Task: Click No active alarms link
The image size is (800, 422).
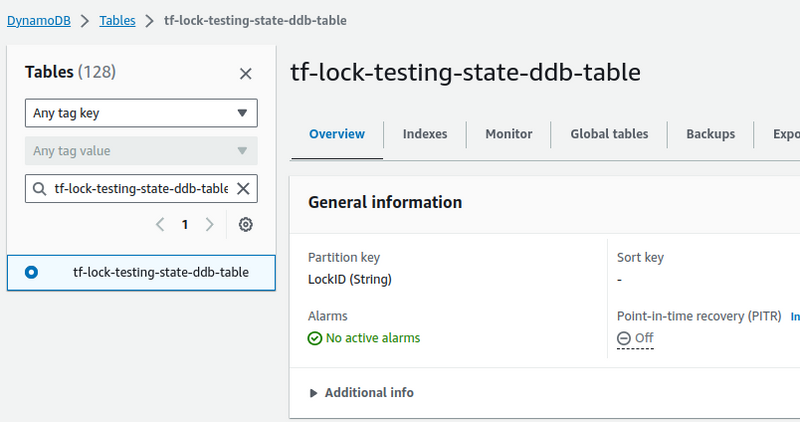Action: (373, 338)
